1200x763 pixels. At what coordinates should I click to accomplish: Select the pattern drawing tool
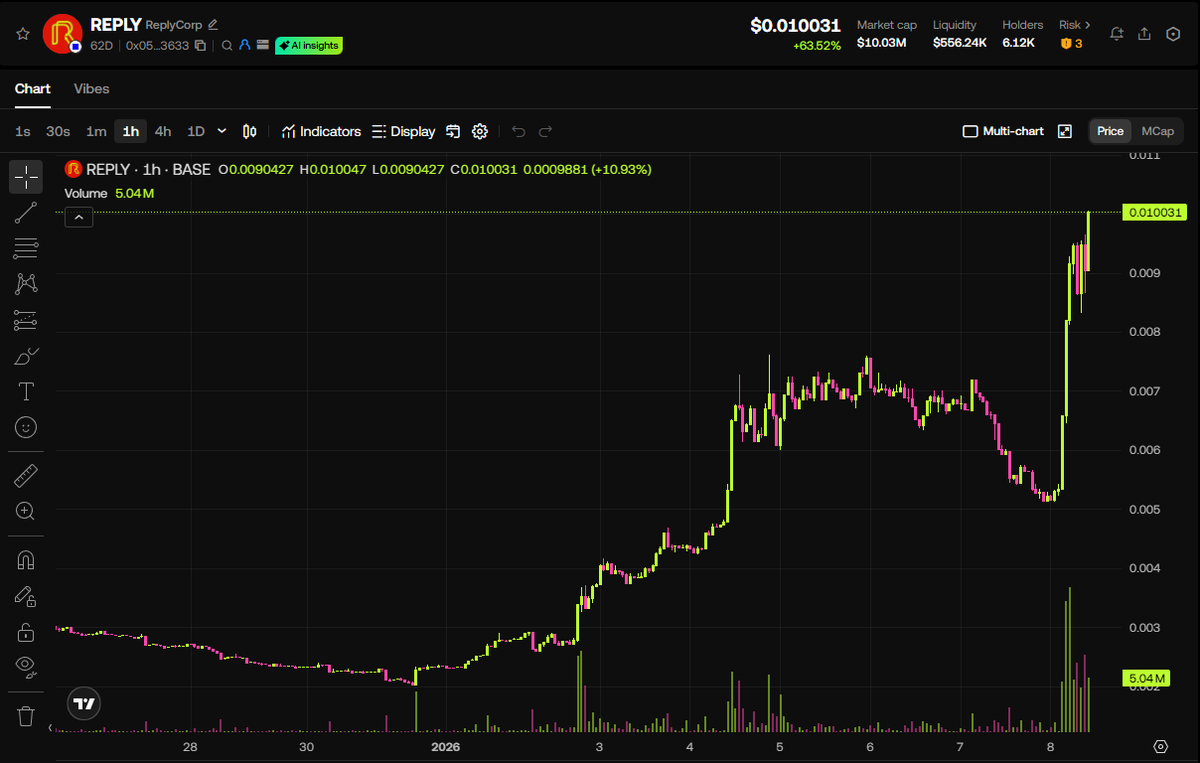click(x=26, y=284)
